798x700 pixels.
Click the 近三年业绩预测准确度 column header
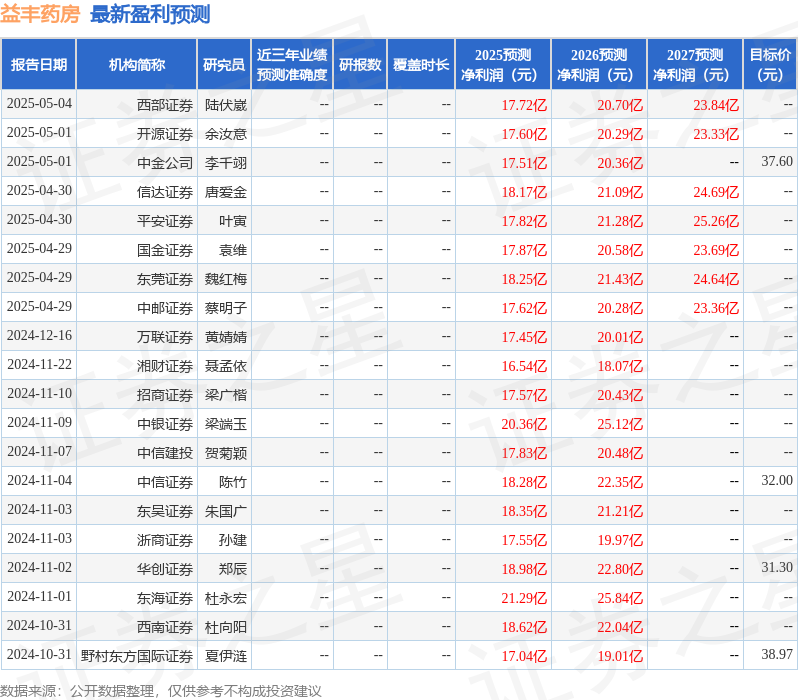[x=292, y=65]
